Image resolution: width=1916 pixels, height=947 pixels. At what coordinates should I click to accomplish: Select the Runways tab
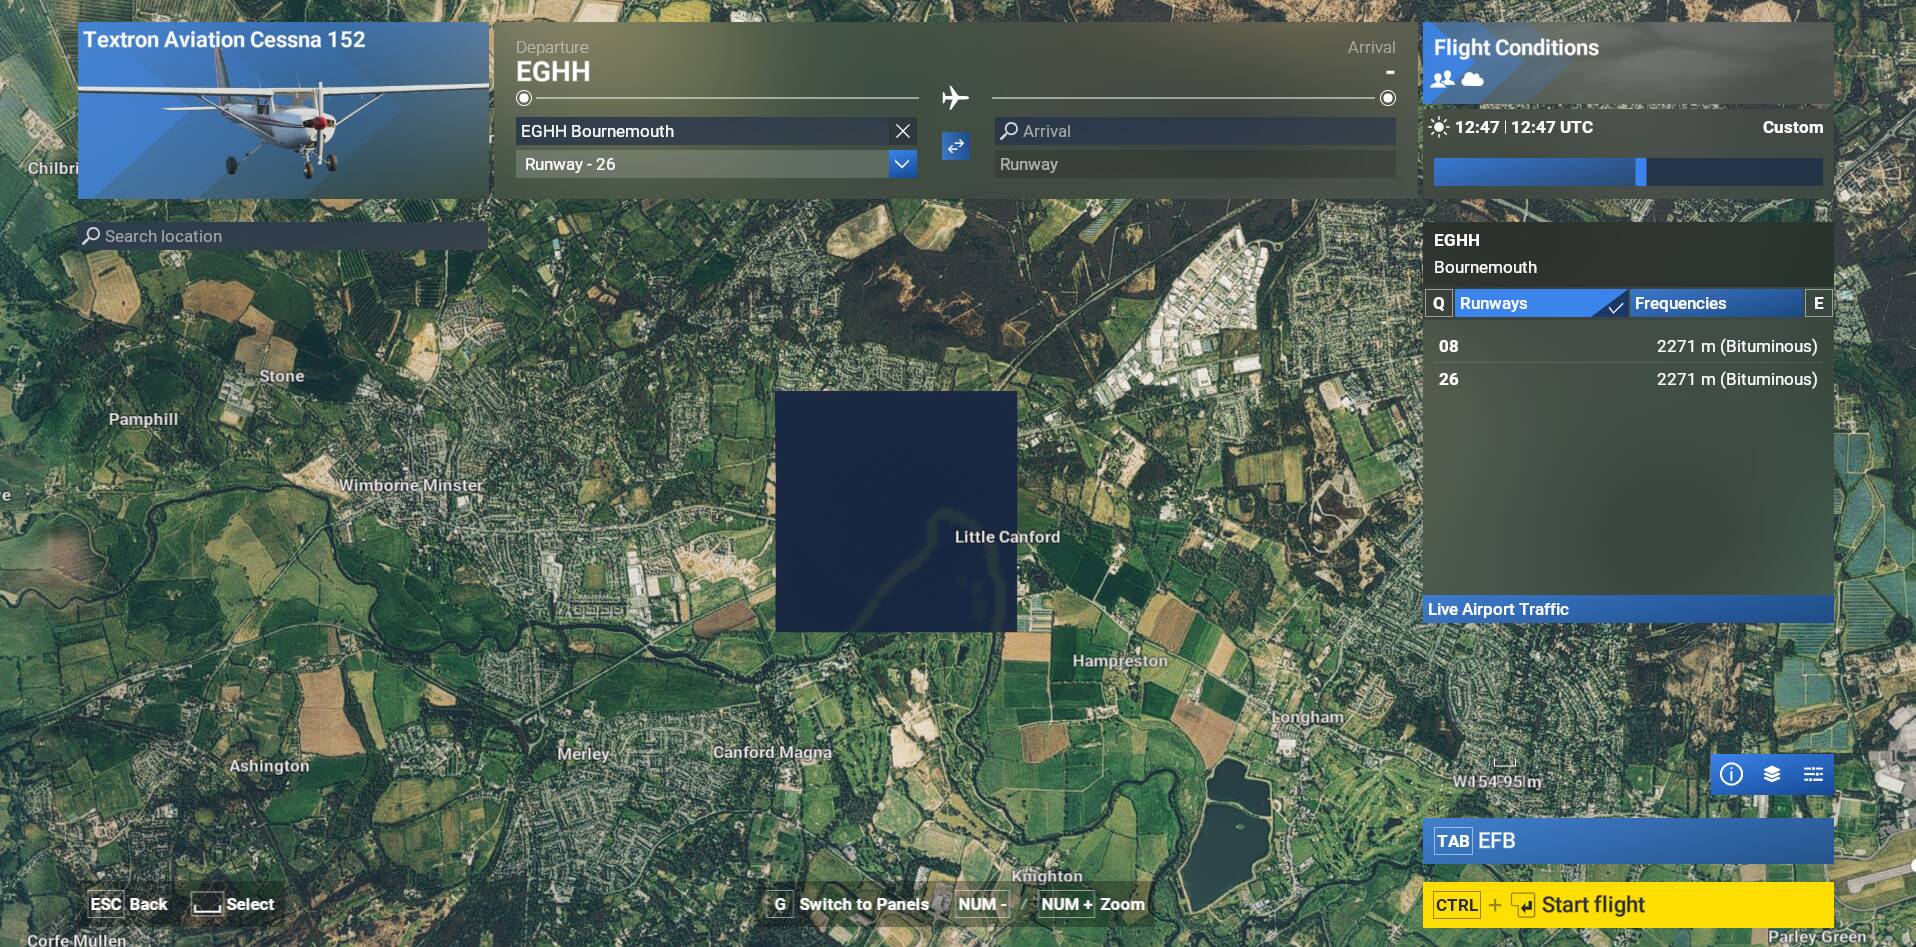tap(1538, 303)
